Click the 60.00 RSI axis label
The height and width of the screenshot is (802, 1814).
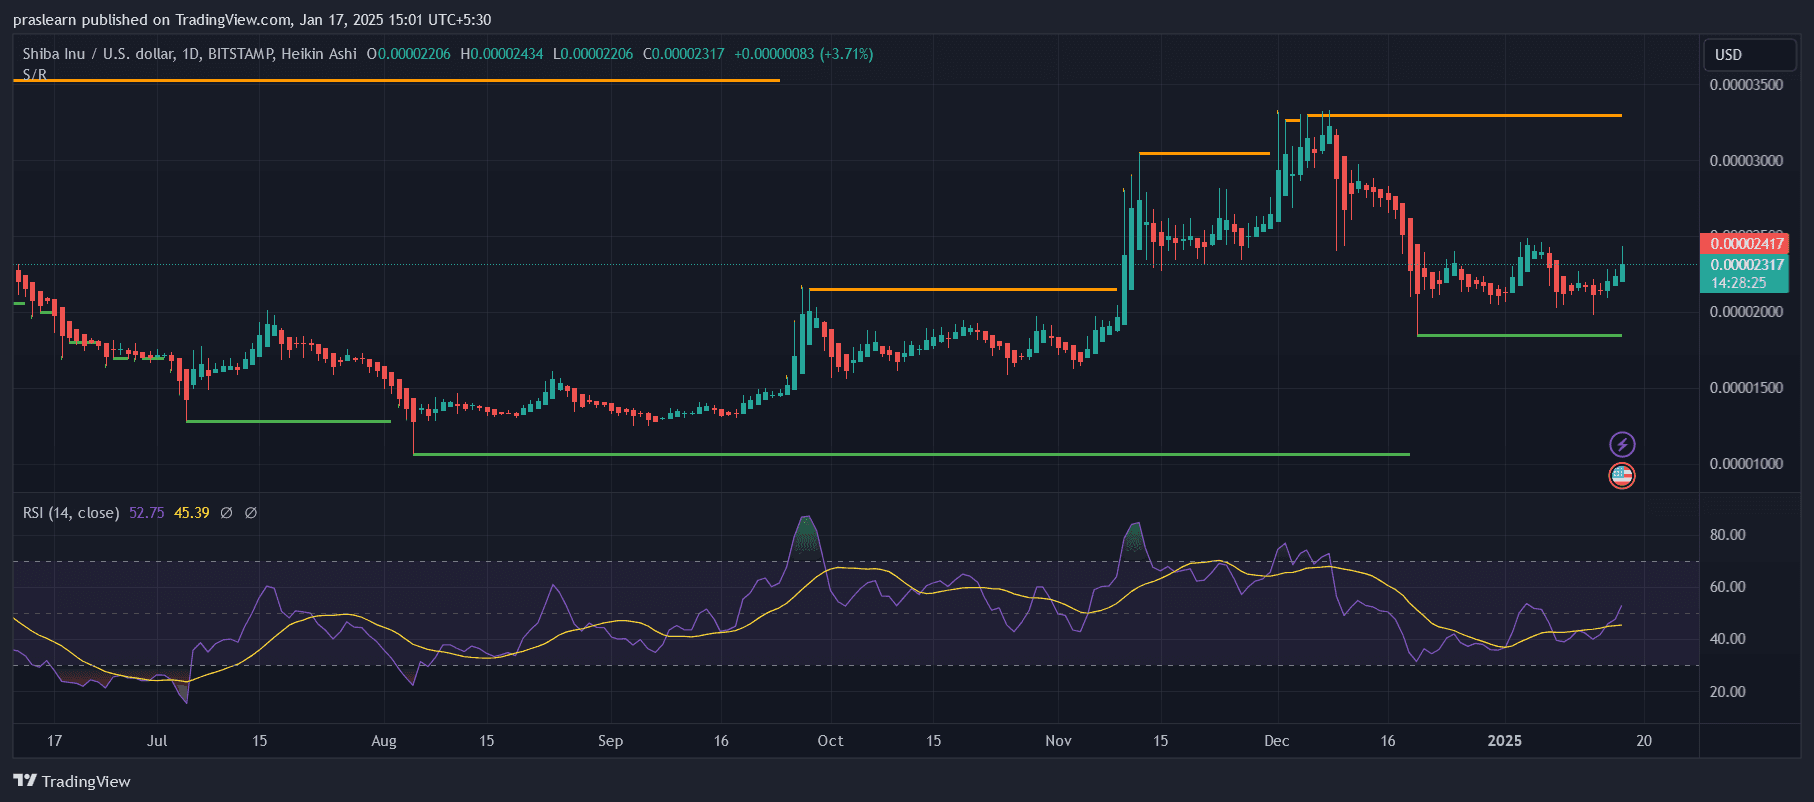click(1727, 587)
